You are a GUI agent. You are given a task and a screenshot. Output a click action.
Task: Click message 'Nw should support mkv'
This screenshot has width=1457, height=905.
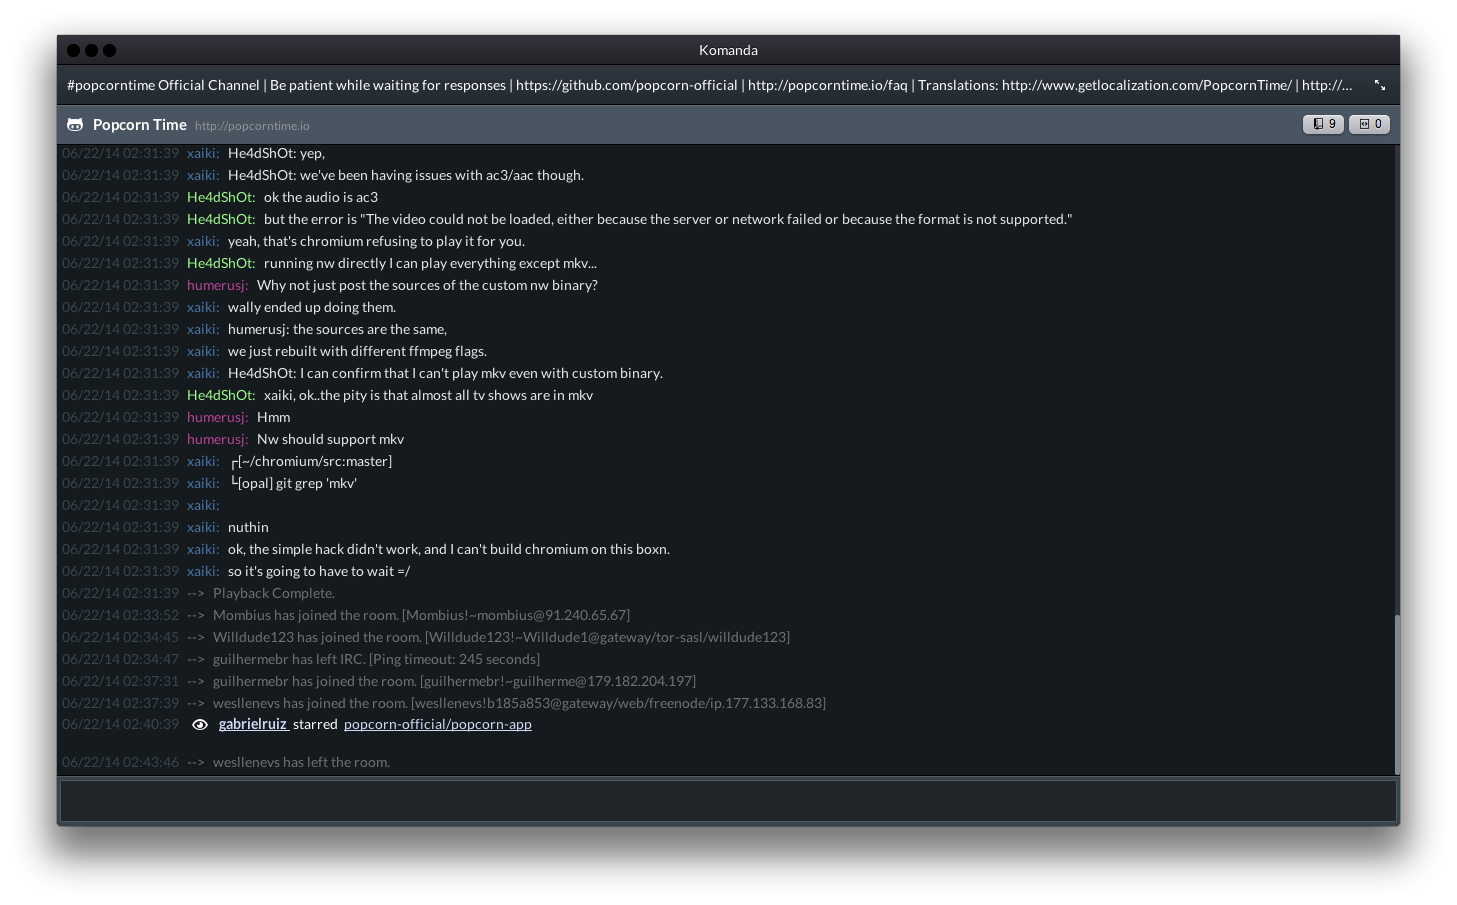(x=331, y=439)
